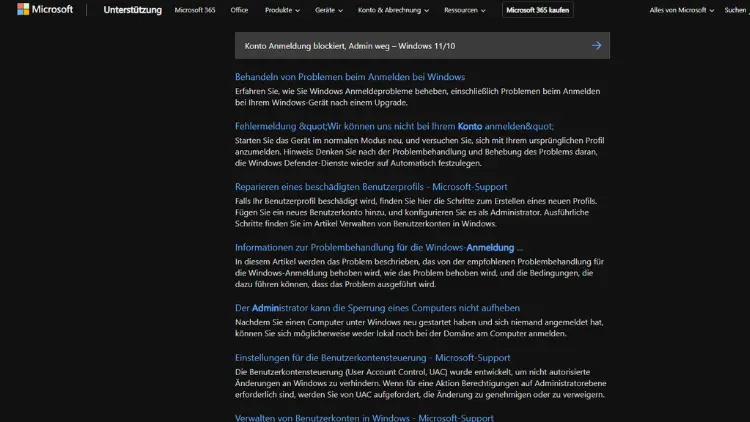750x422 pixels.
Task: Expand the Geräte dropdown
Action: click(x=329, y=10)
